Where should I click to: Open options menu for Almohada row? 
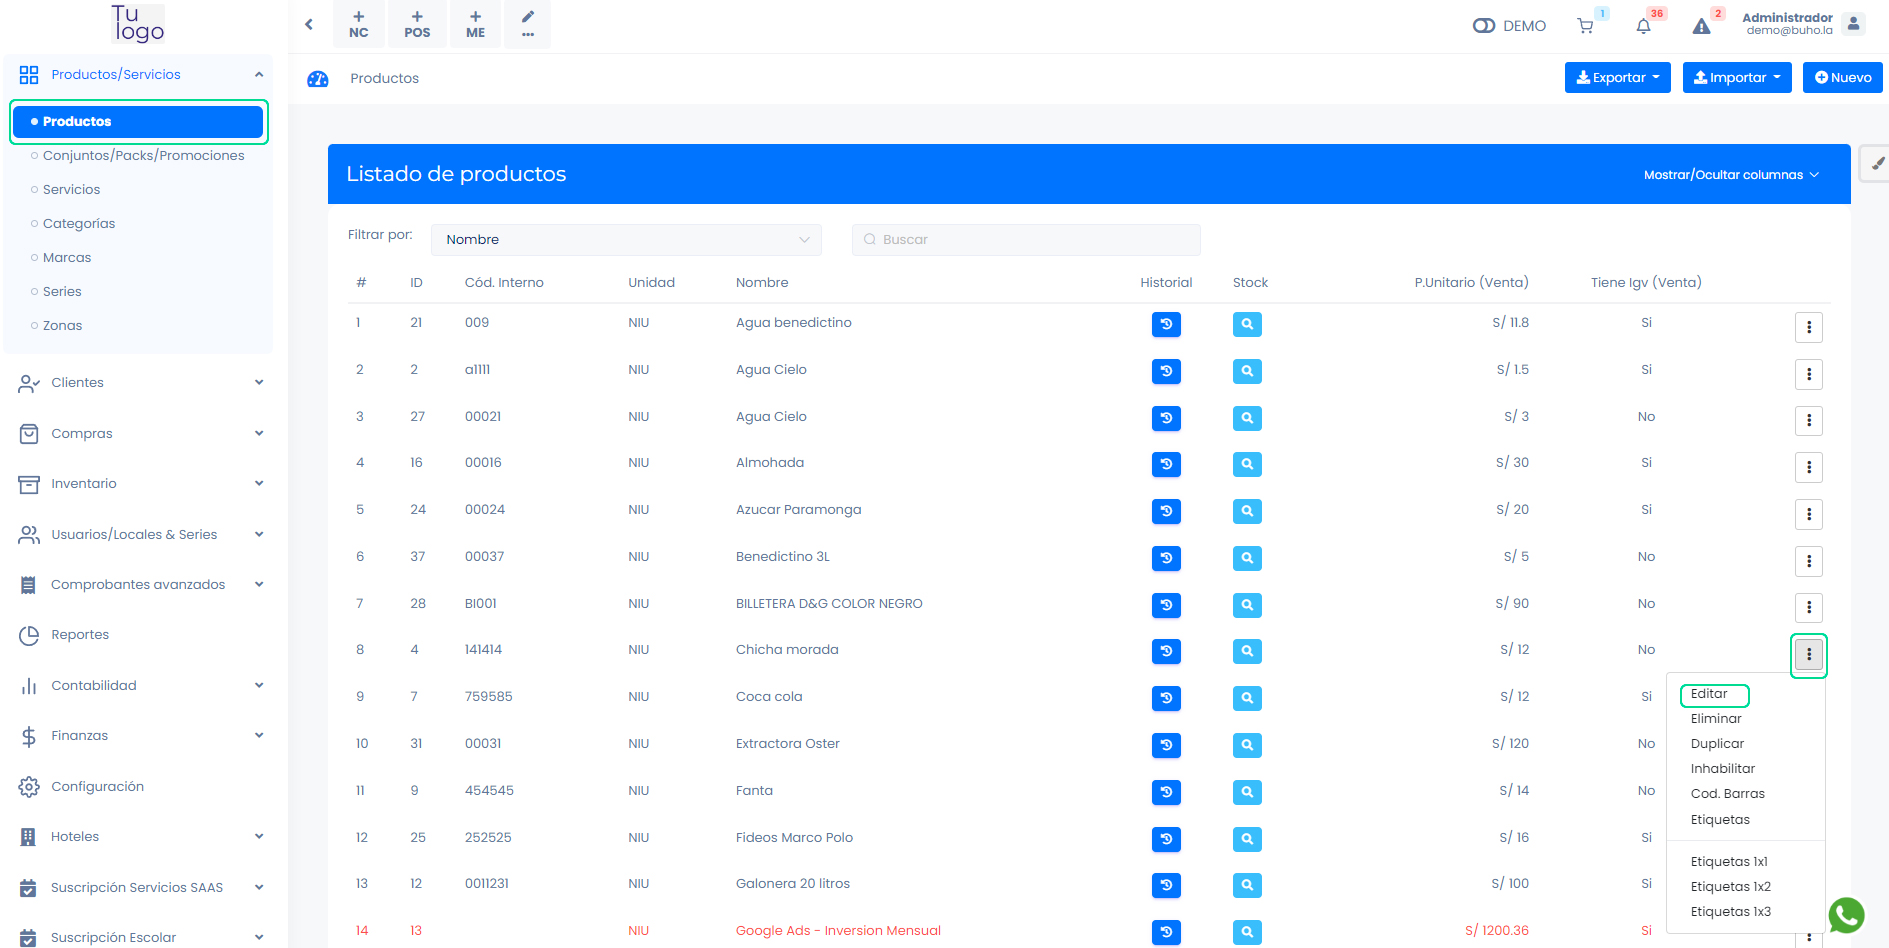[x=1808, y=467]
